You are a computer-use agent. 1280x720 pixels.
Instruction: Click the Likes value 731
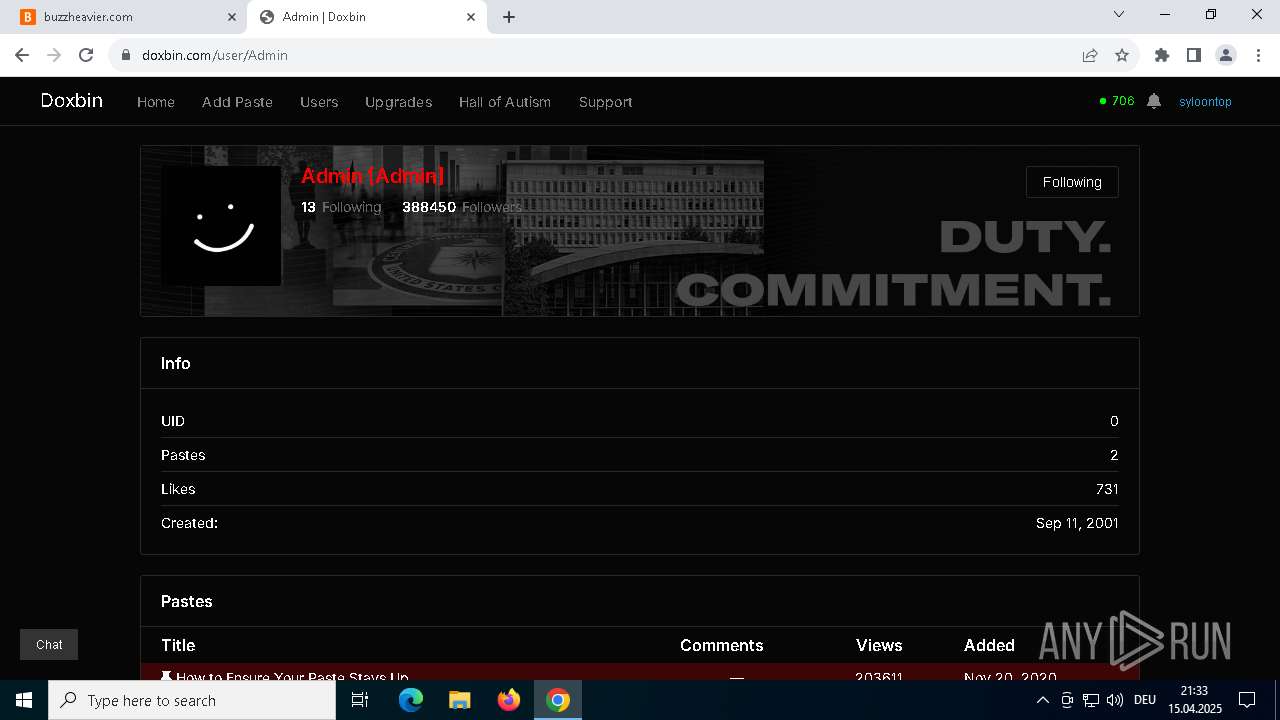(1107, 489)
